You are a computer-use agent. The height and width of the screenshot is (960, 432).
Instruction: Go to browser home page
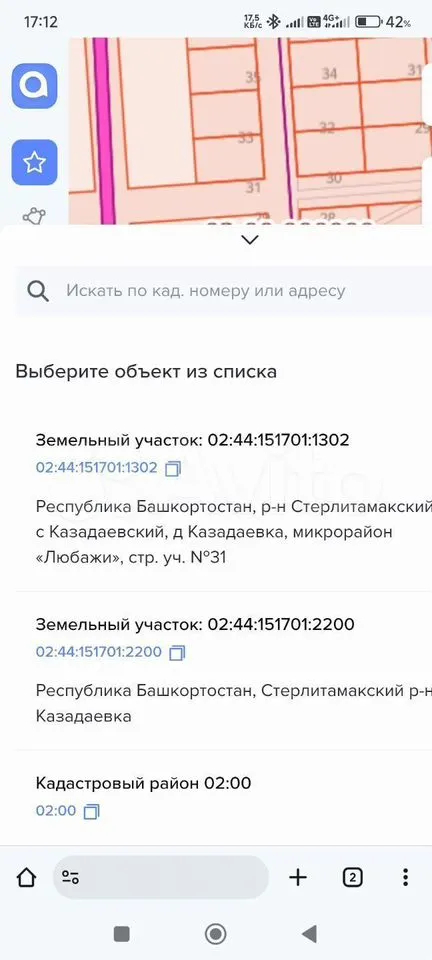pyautogui.click(x=26, y=878)
